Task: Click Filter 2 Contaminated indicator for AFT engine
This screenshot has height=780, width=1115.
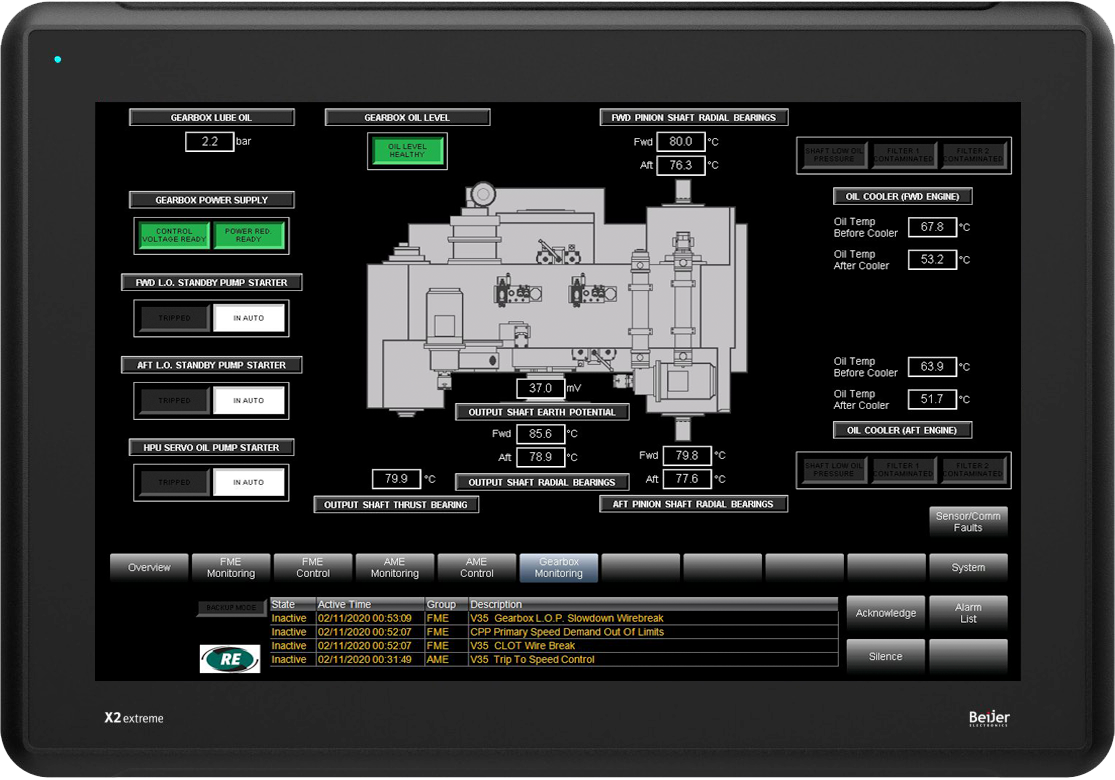Action: (x=975, y=470)
